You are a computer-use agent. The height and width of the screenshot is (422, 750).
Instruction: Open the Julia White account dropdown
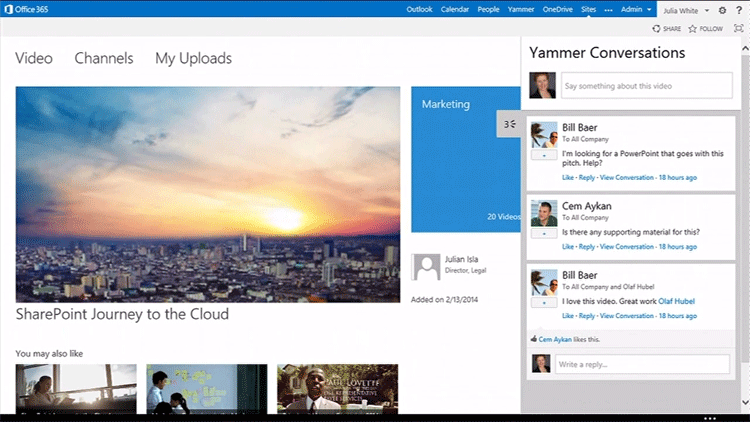tap(688, 9)
